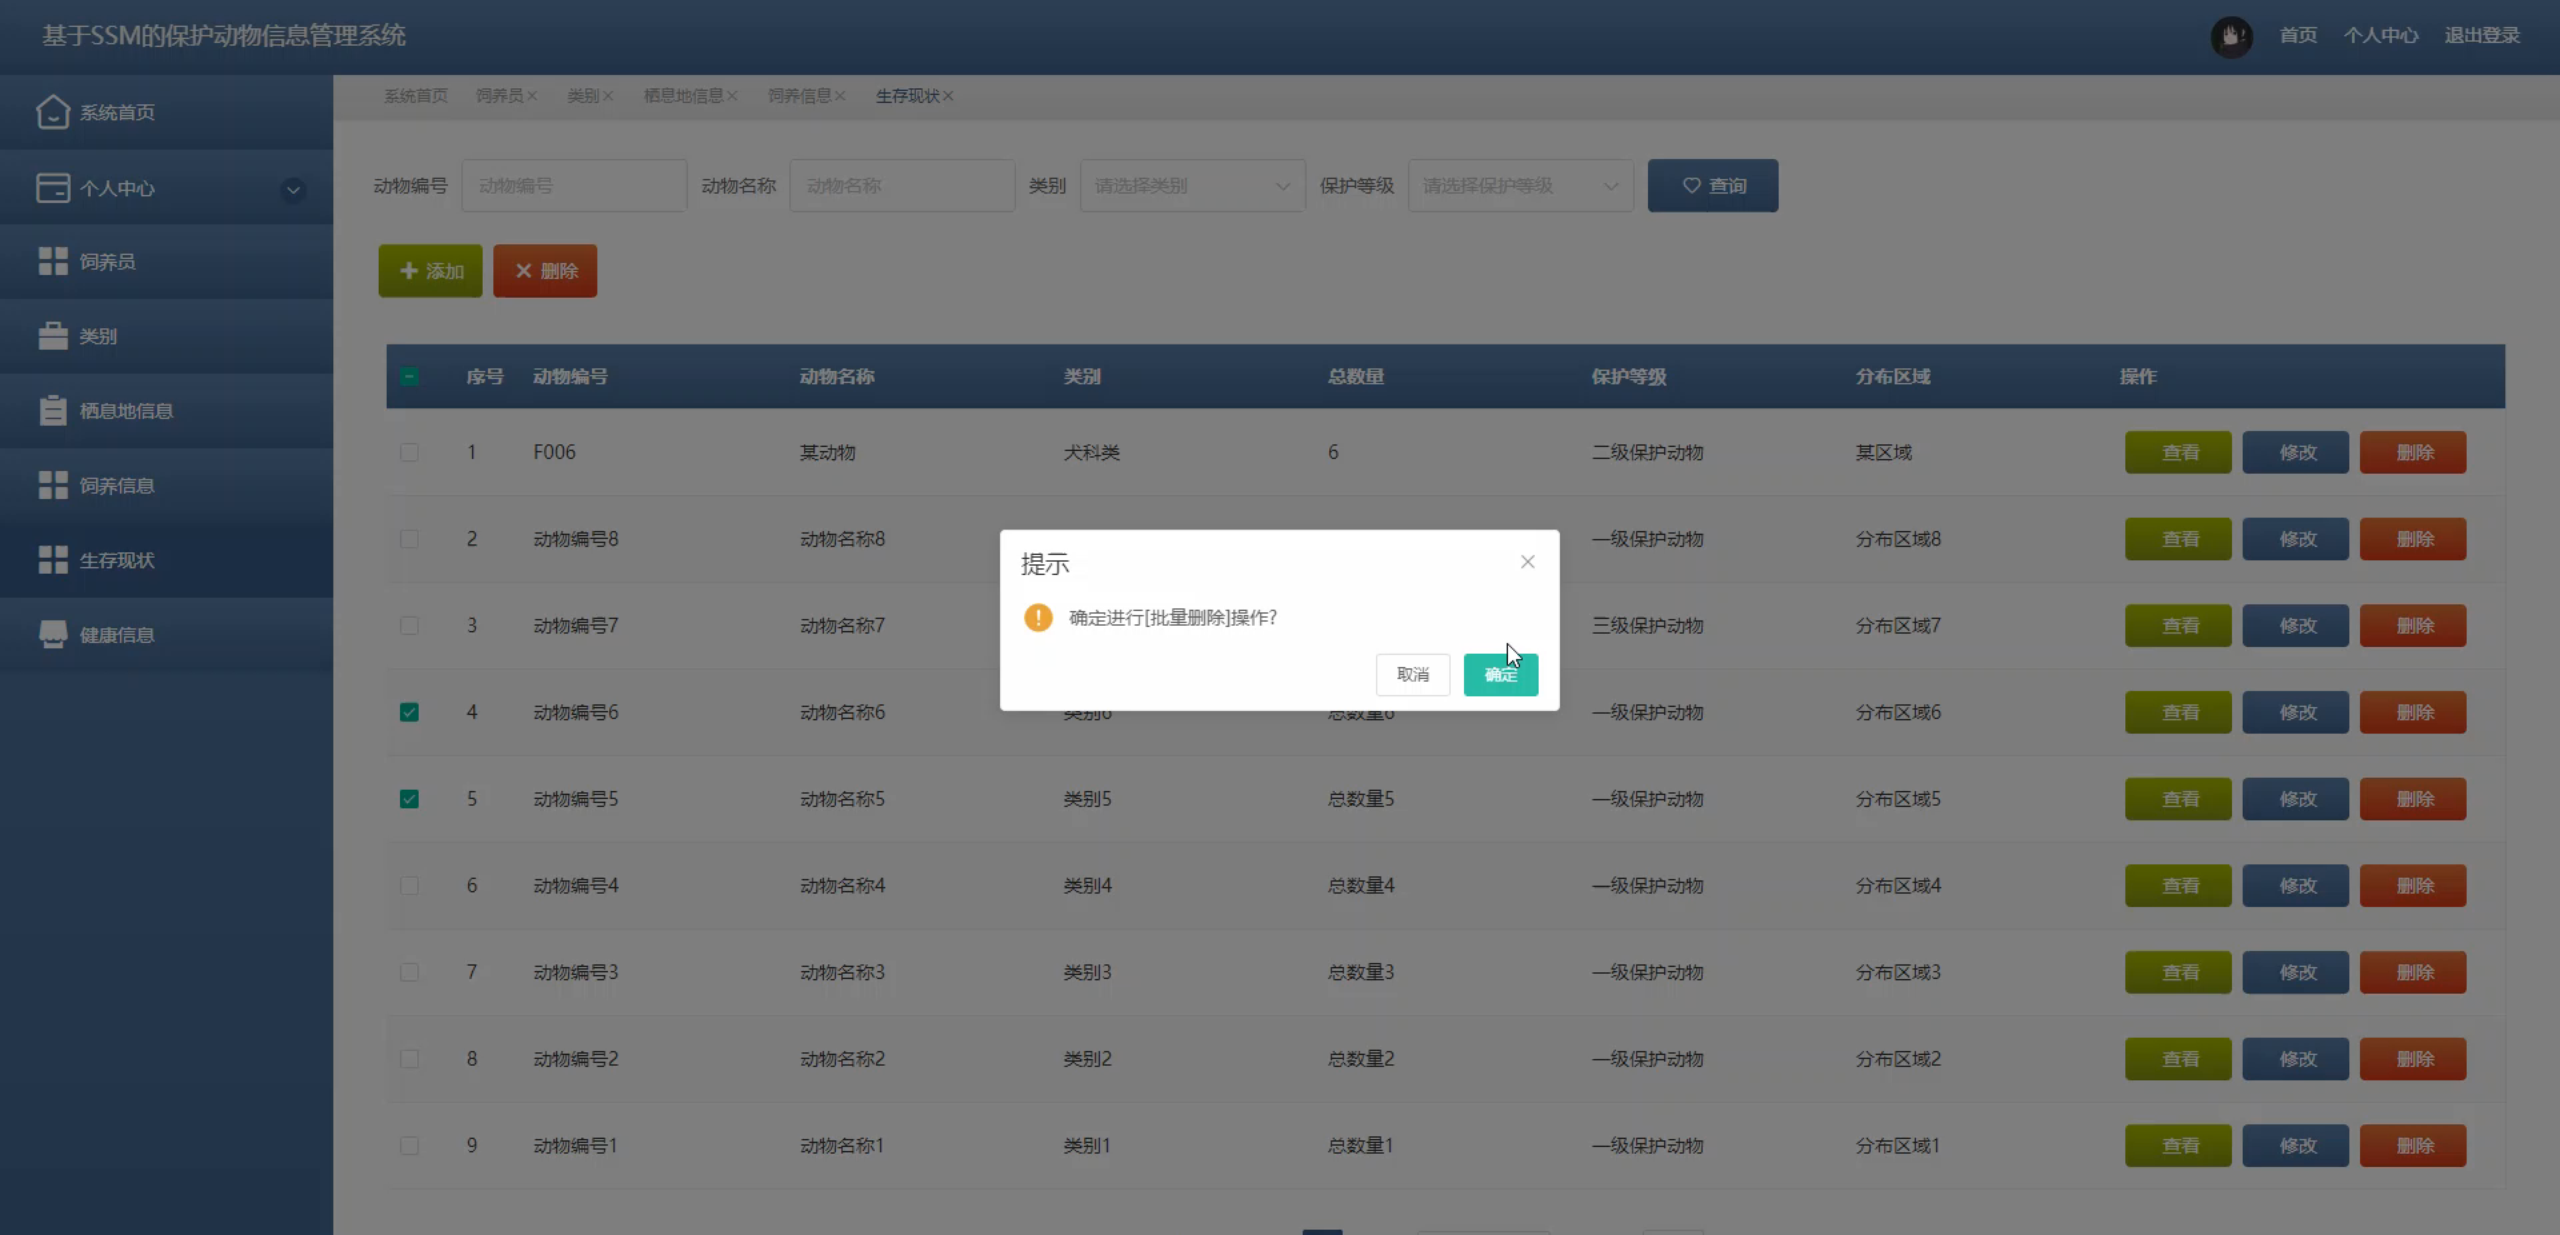
Task: Click the 类别 briefcase icon in sidebar
Action: tap(52, 336)
